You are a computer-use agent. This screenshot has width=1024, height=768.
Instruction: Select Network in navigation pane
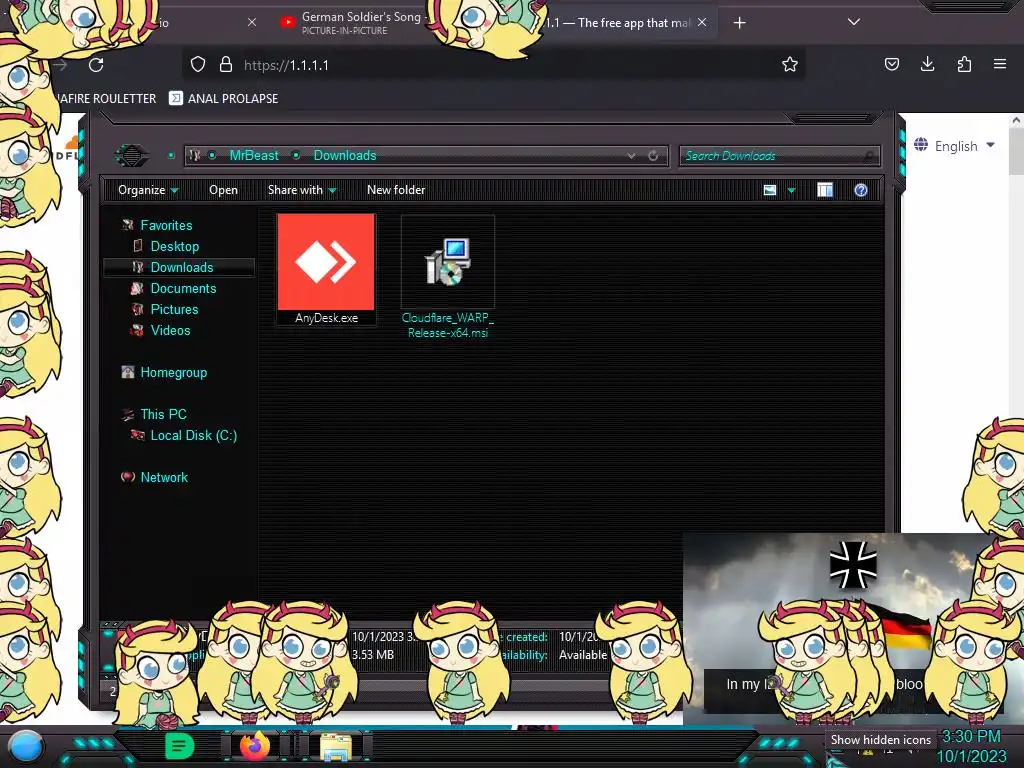pyautogui.click(x=163, y=477)
